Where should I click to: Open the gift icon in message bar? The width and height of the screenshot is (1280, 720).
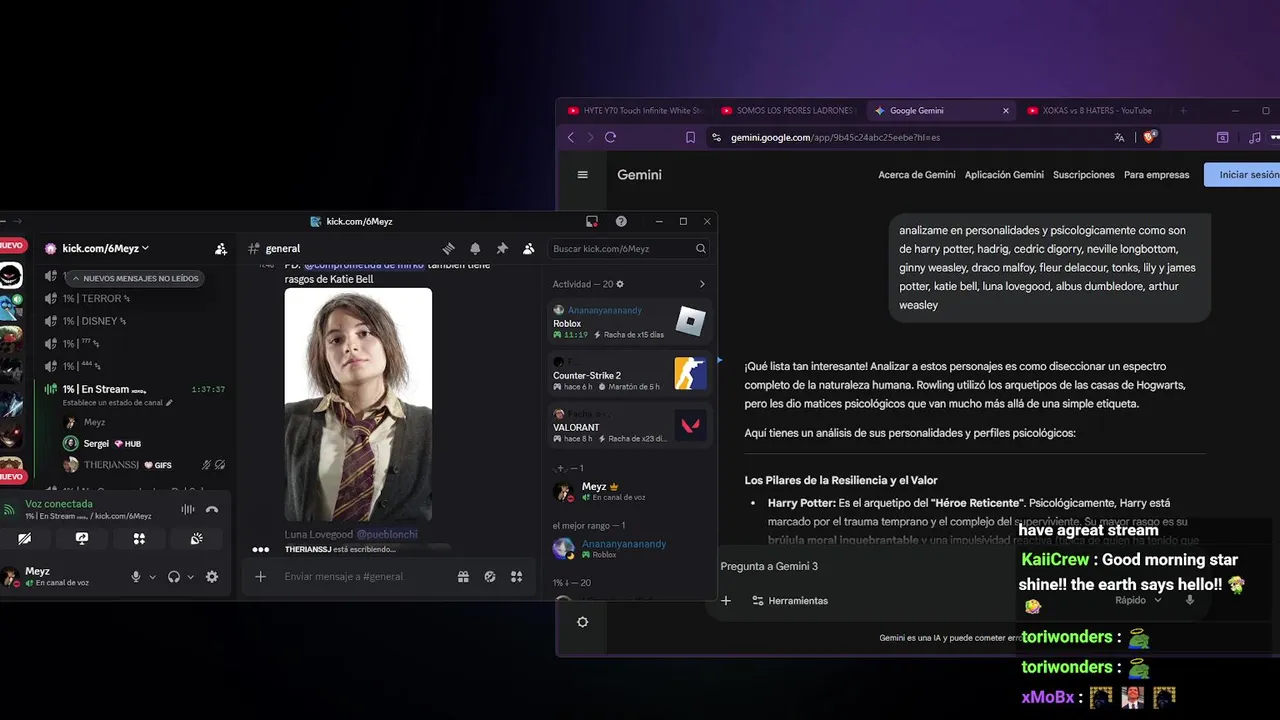click(x=463, y=576)
